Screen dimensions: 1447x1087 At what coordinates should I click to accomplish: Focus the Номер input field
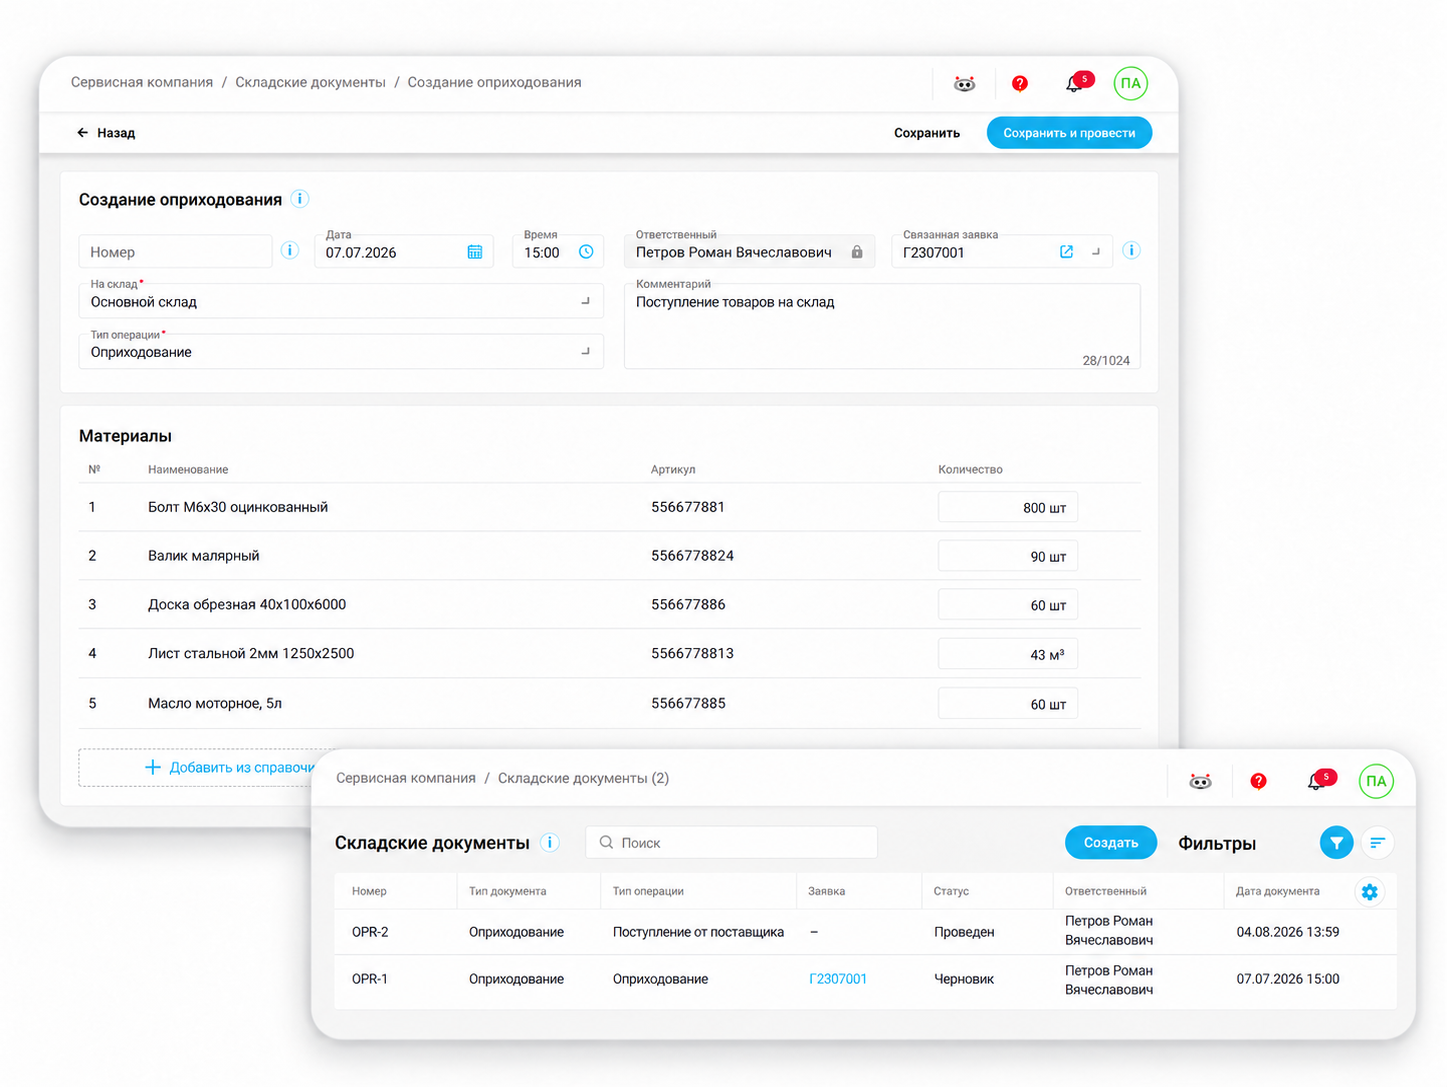pos(175,251)
